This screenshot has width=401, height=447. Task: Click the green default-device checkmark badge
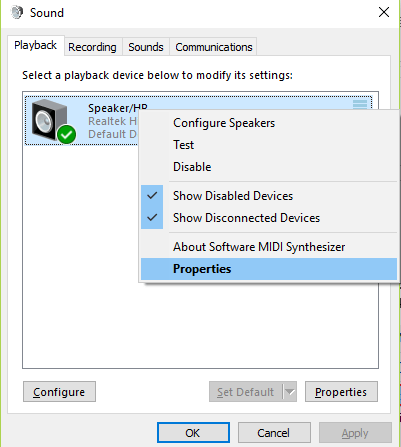(66, 134)
